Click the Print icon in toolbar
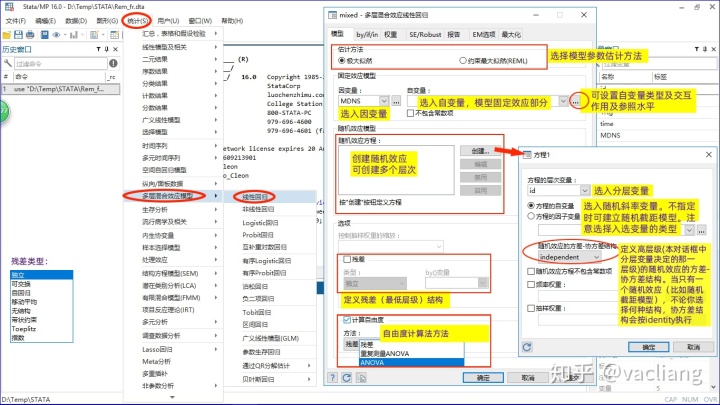 click(30, 35)
